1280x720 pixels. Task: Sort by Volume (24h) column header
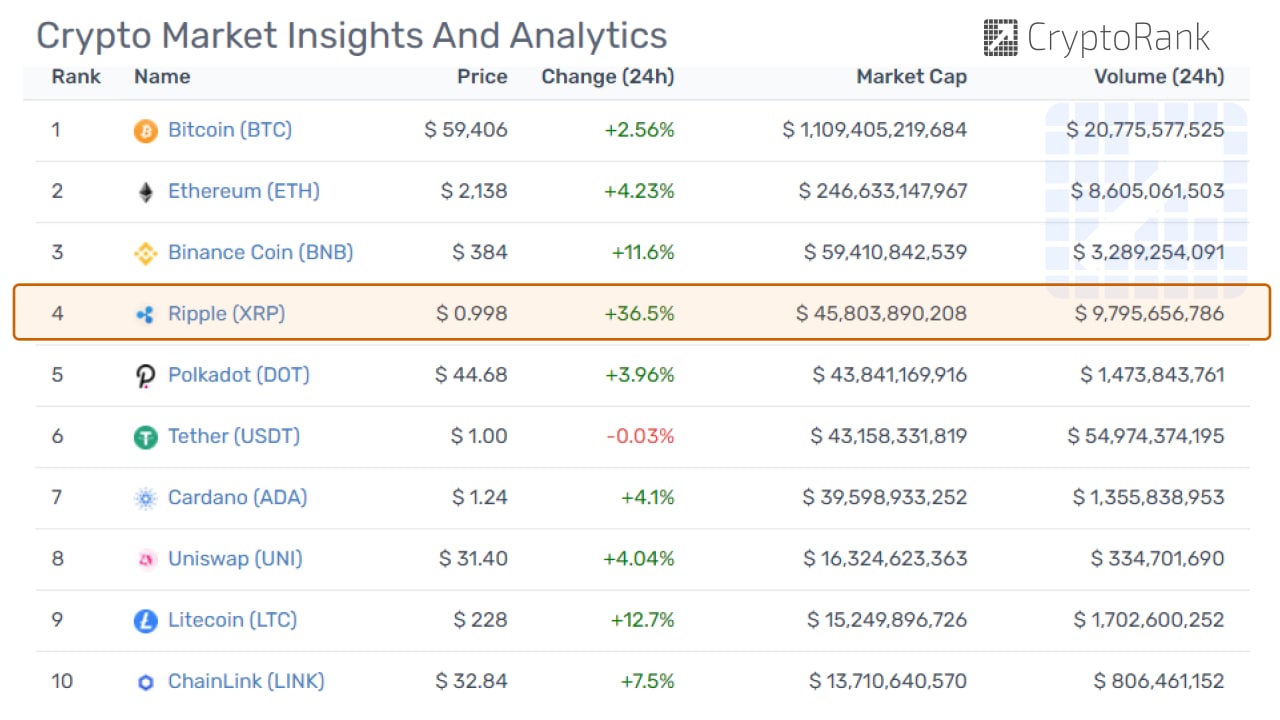tap(1159, 77)
